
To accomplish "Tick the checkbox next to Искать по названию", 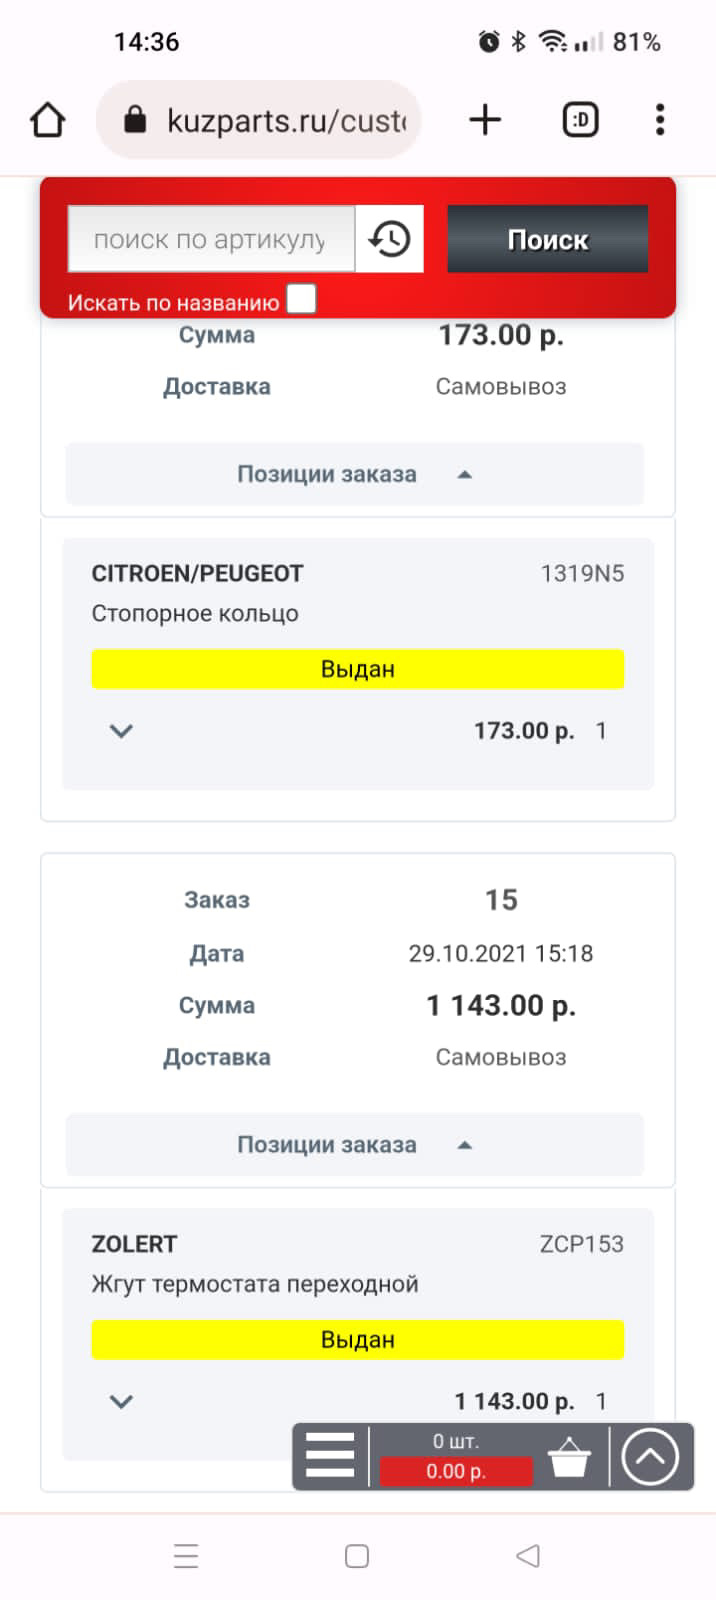I will 299,298.
